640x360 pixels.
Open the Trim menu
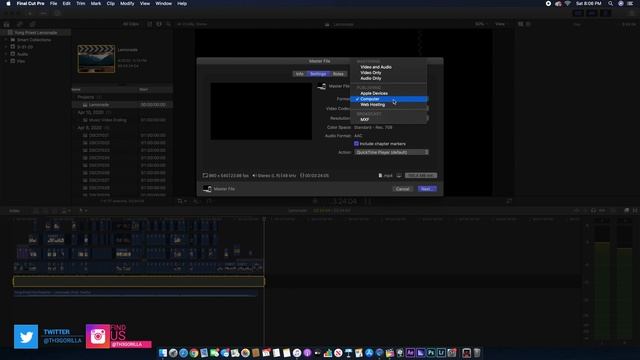(x=81, y=3)
